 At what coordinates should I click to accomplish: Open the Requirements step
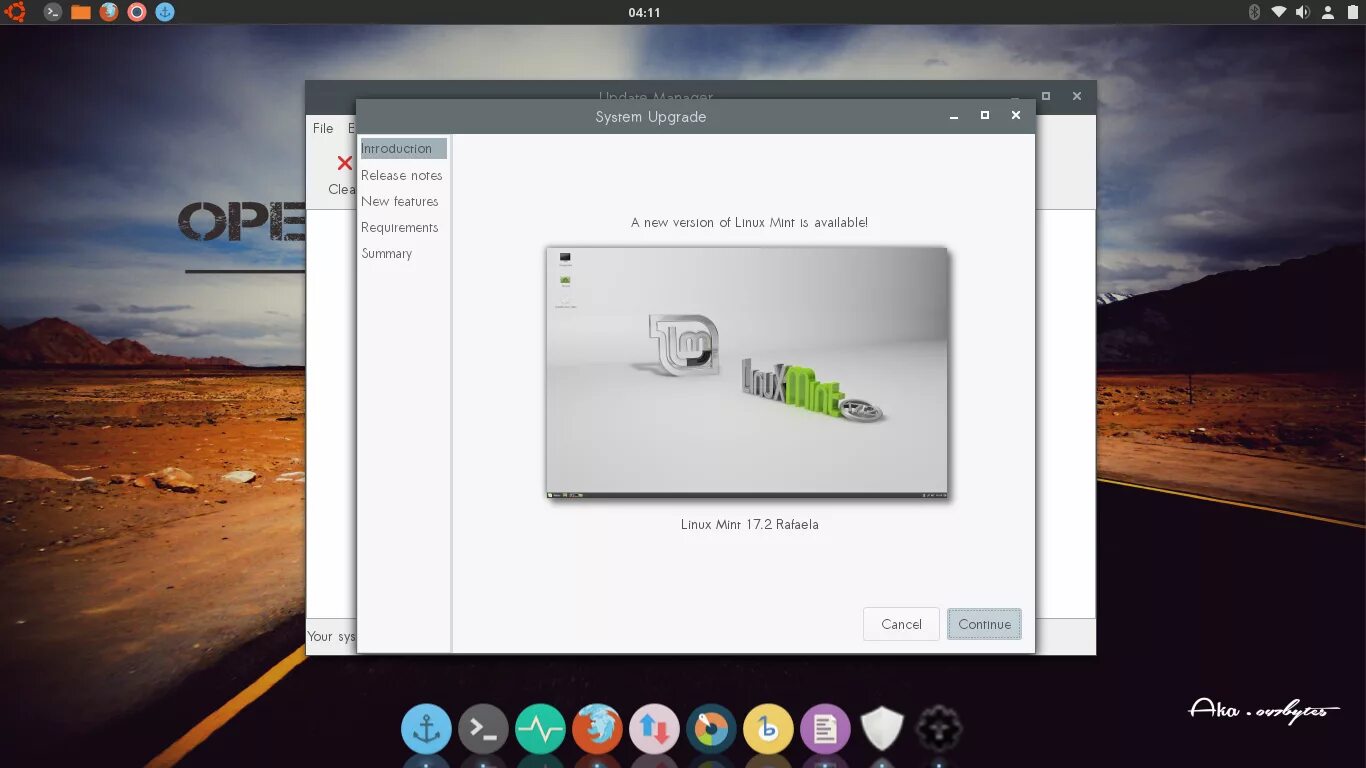(x=400, y=227)
